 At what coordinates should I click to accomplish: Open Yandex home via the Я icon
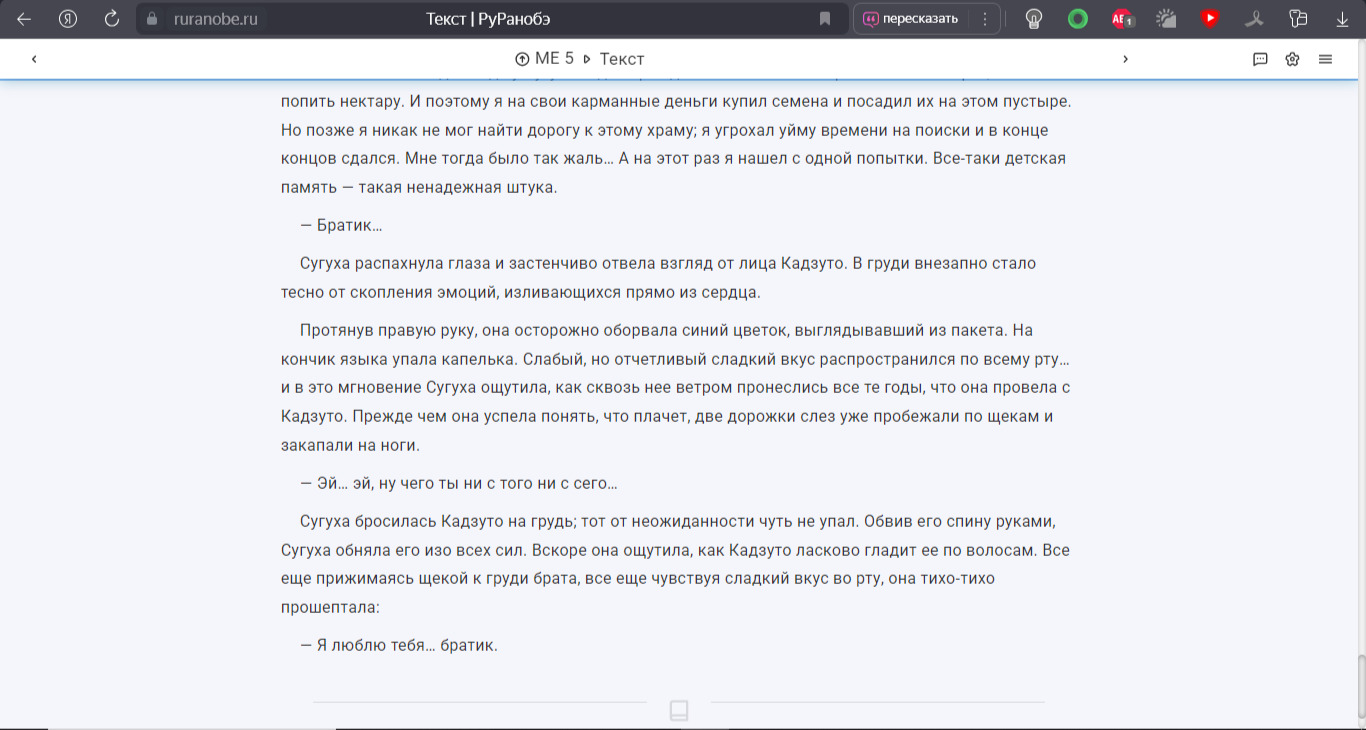pyautogui.click(x=68, y=19)
